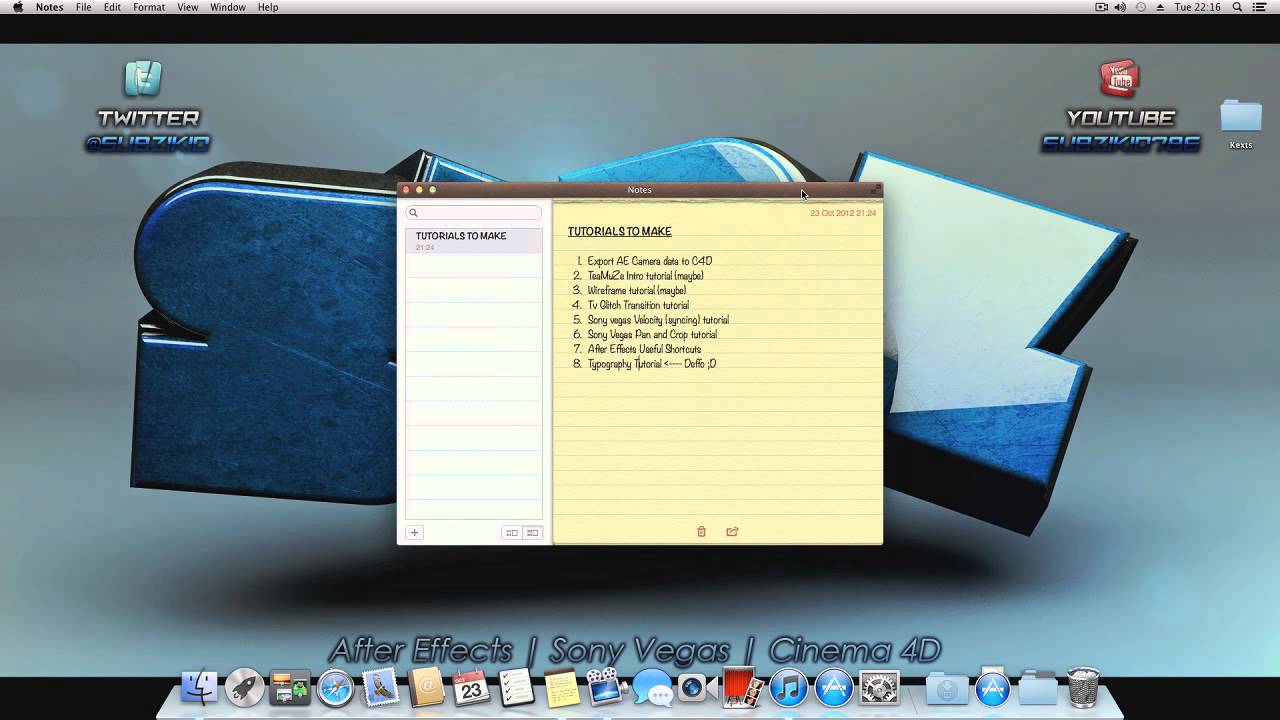Click the Wireframe tutorial (maybe) line
Image resolution: width=1280 pixels, height=720 pixels.
(x=636, y=290)
